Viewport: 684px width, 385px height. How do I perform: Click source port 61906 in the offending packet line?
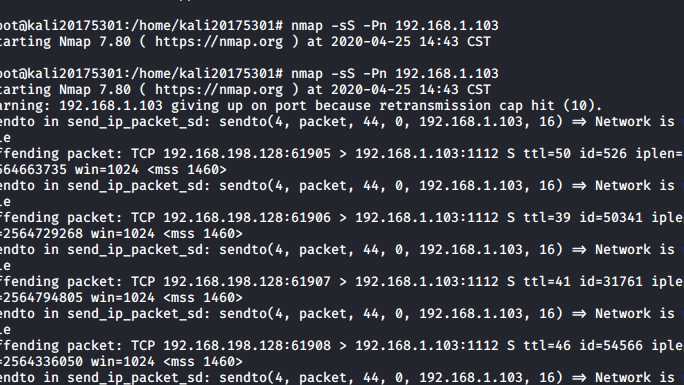point(311,218)
